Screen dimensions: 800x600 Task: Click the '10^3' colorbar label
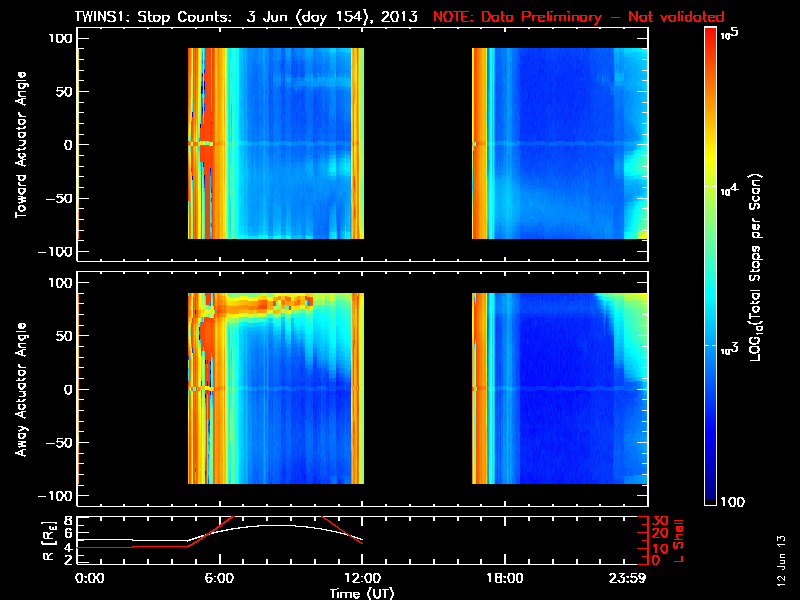[729, 349]
